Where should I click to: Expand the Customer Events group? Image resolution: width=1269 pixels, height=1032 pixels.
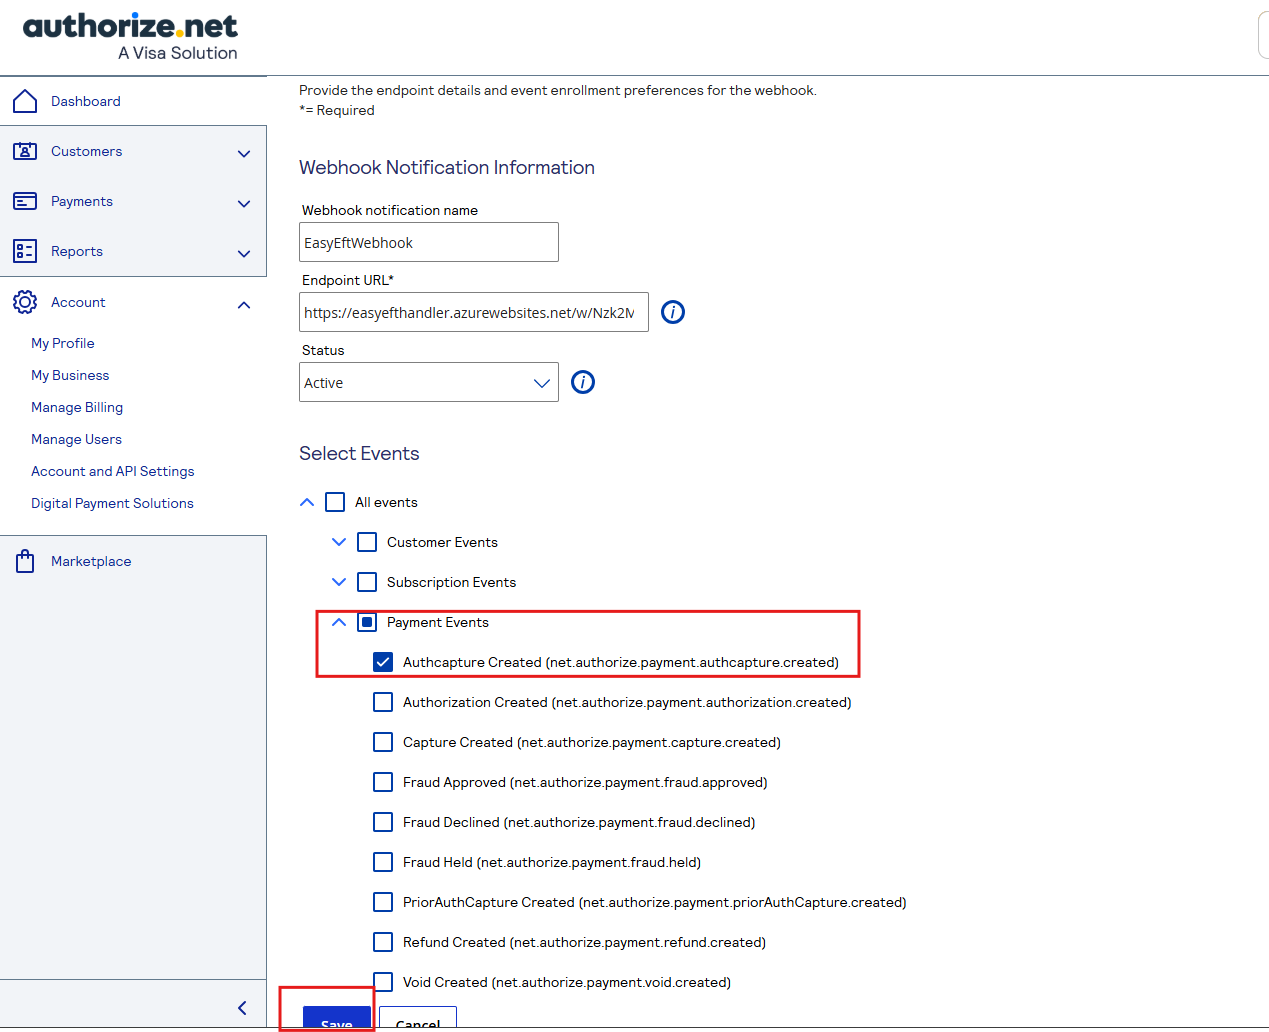tap(339, 542)
